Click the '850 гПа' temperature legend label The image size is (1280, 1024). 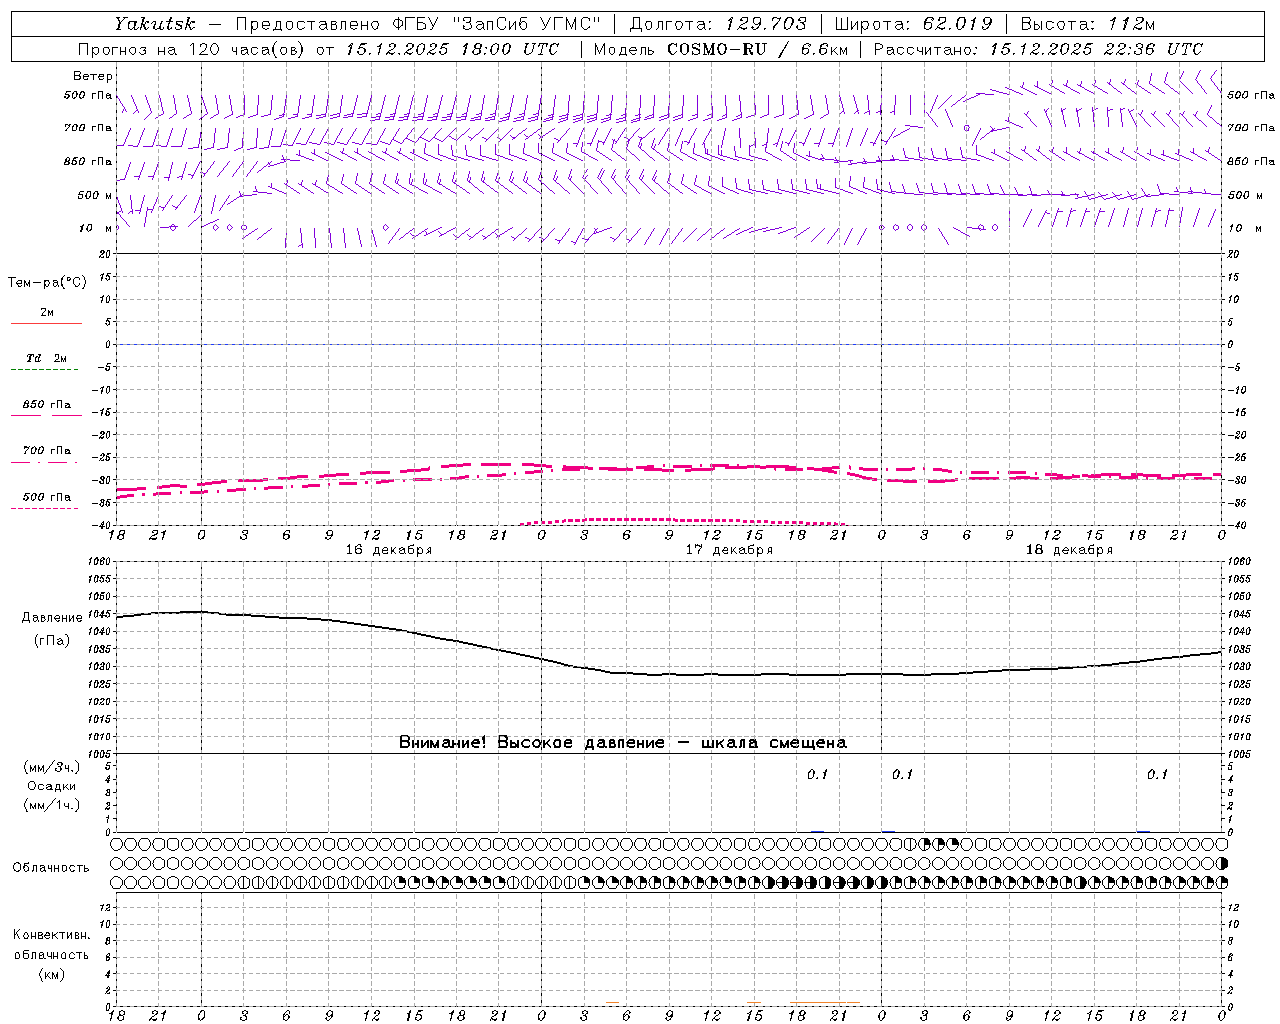click(x=47, y=405)
